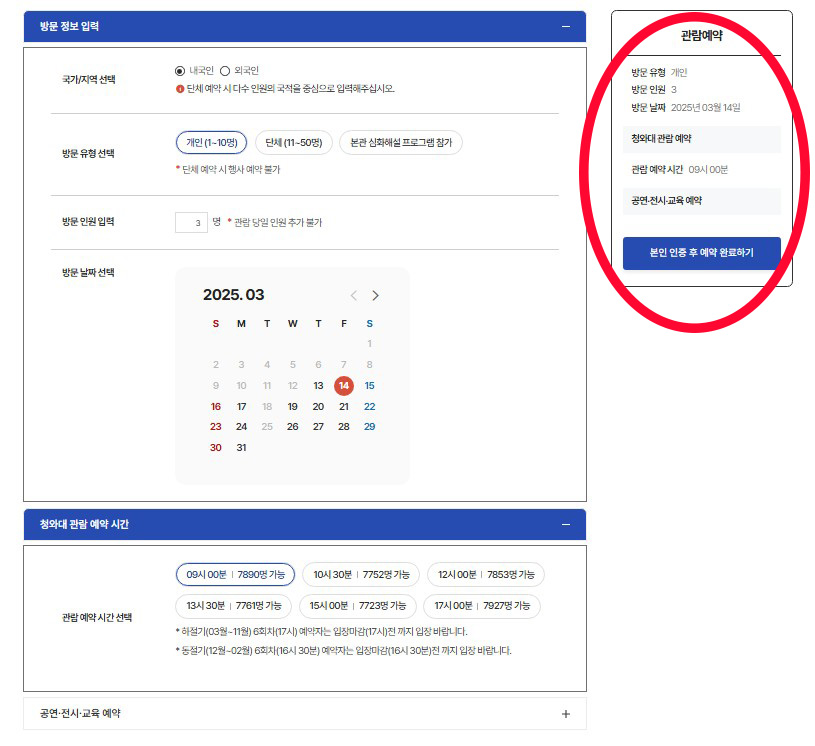Select March 26 on the calendar
Viewport: 815px width, 746px height.
(x=293, y=427)
